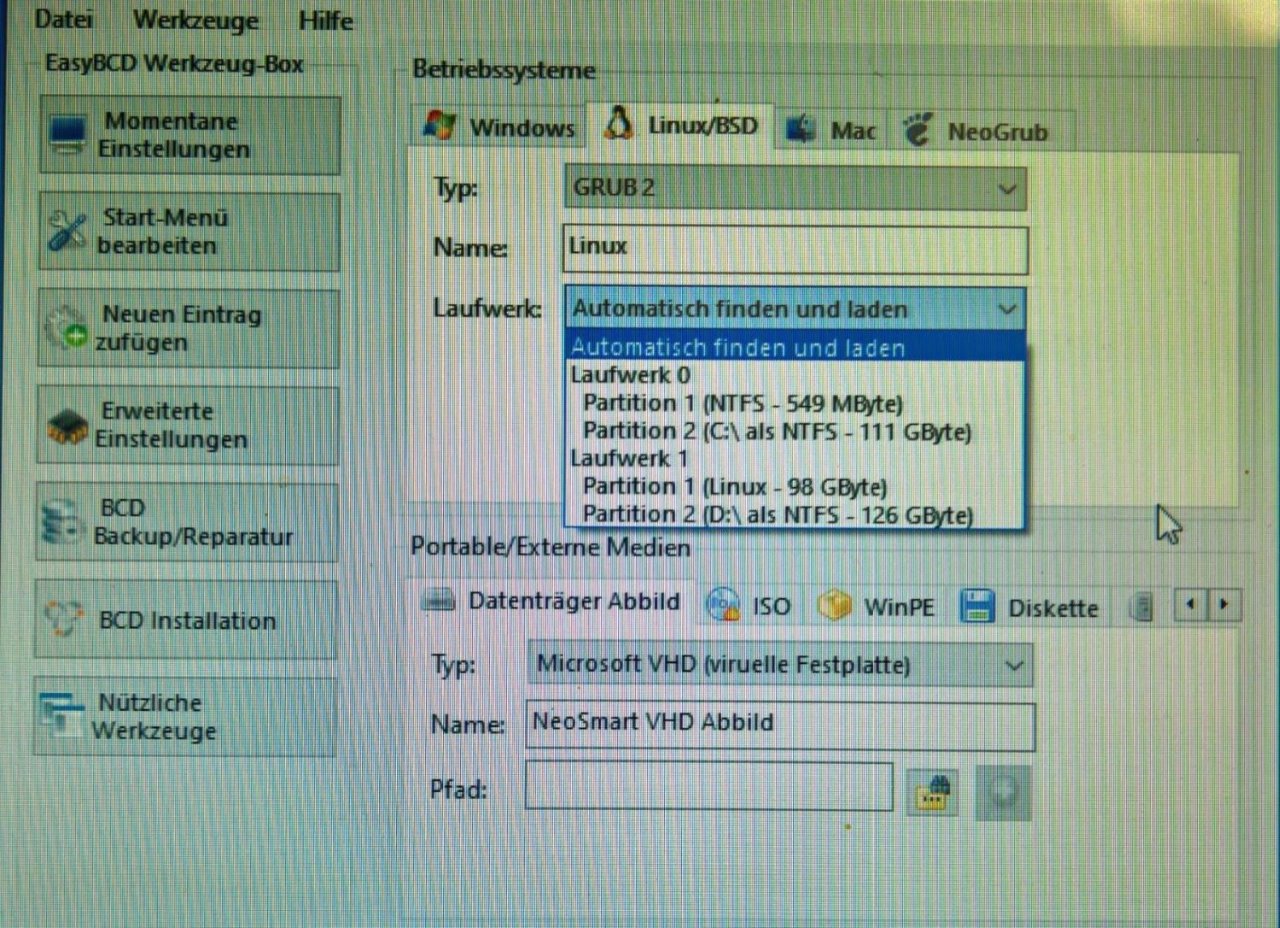Open the Werkzeuge menu
The width and height of the screenshot is (1280, 928).
tap(195, 20)
